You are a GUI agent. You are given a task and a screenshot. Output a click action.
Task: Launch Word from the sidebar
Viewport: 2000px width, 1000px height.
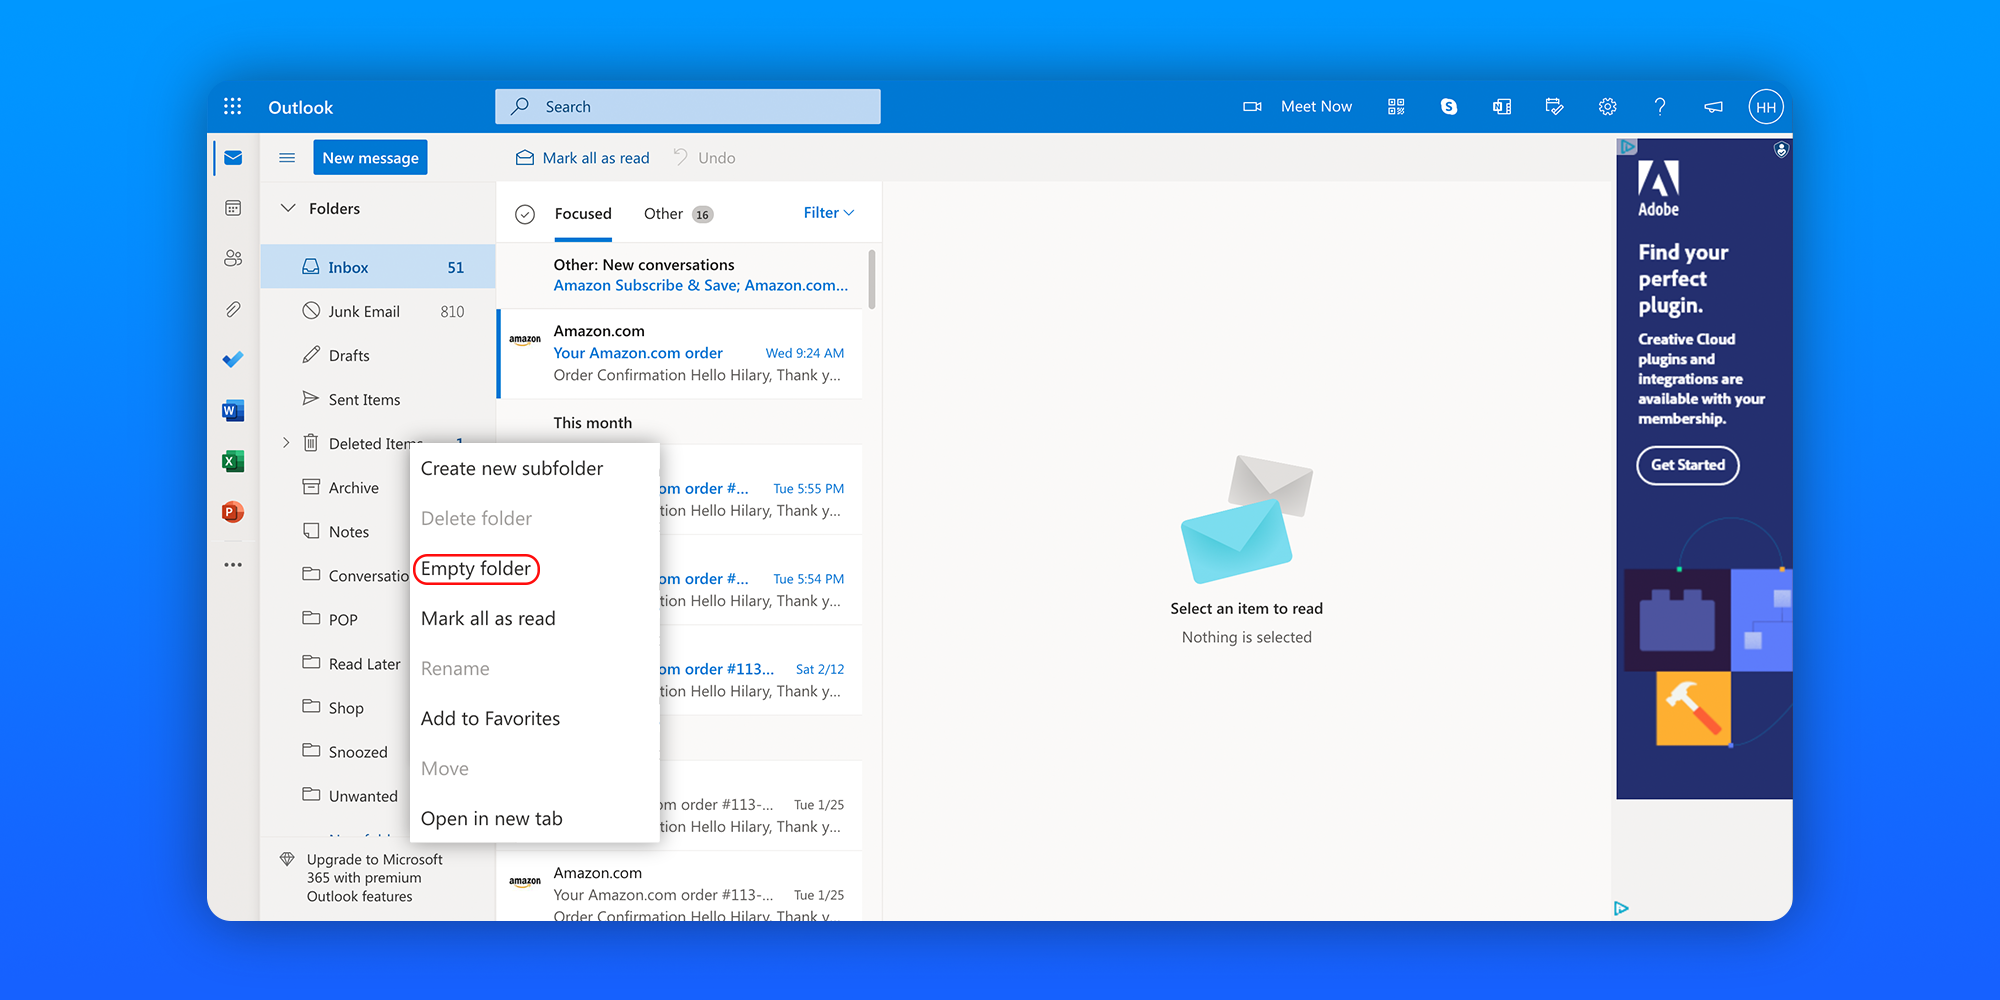click(x=233, y=410)
